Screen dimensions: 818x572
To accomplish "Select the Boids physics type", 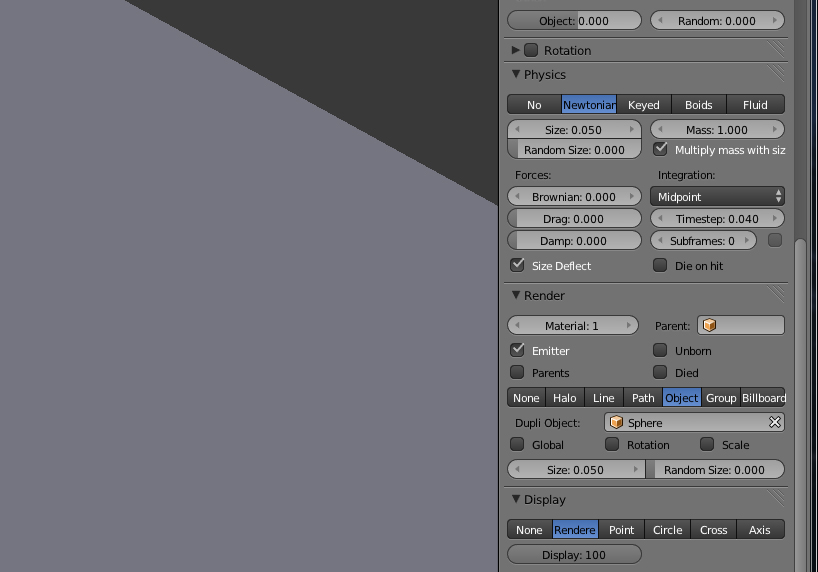I will point(699,104).
